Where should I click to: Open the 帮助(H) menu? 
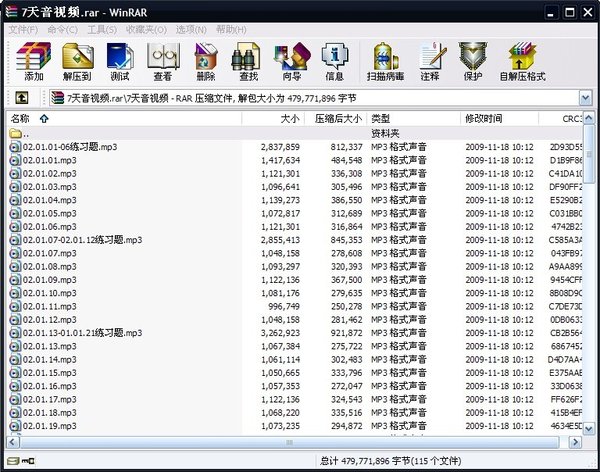231,29
